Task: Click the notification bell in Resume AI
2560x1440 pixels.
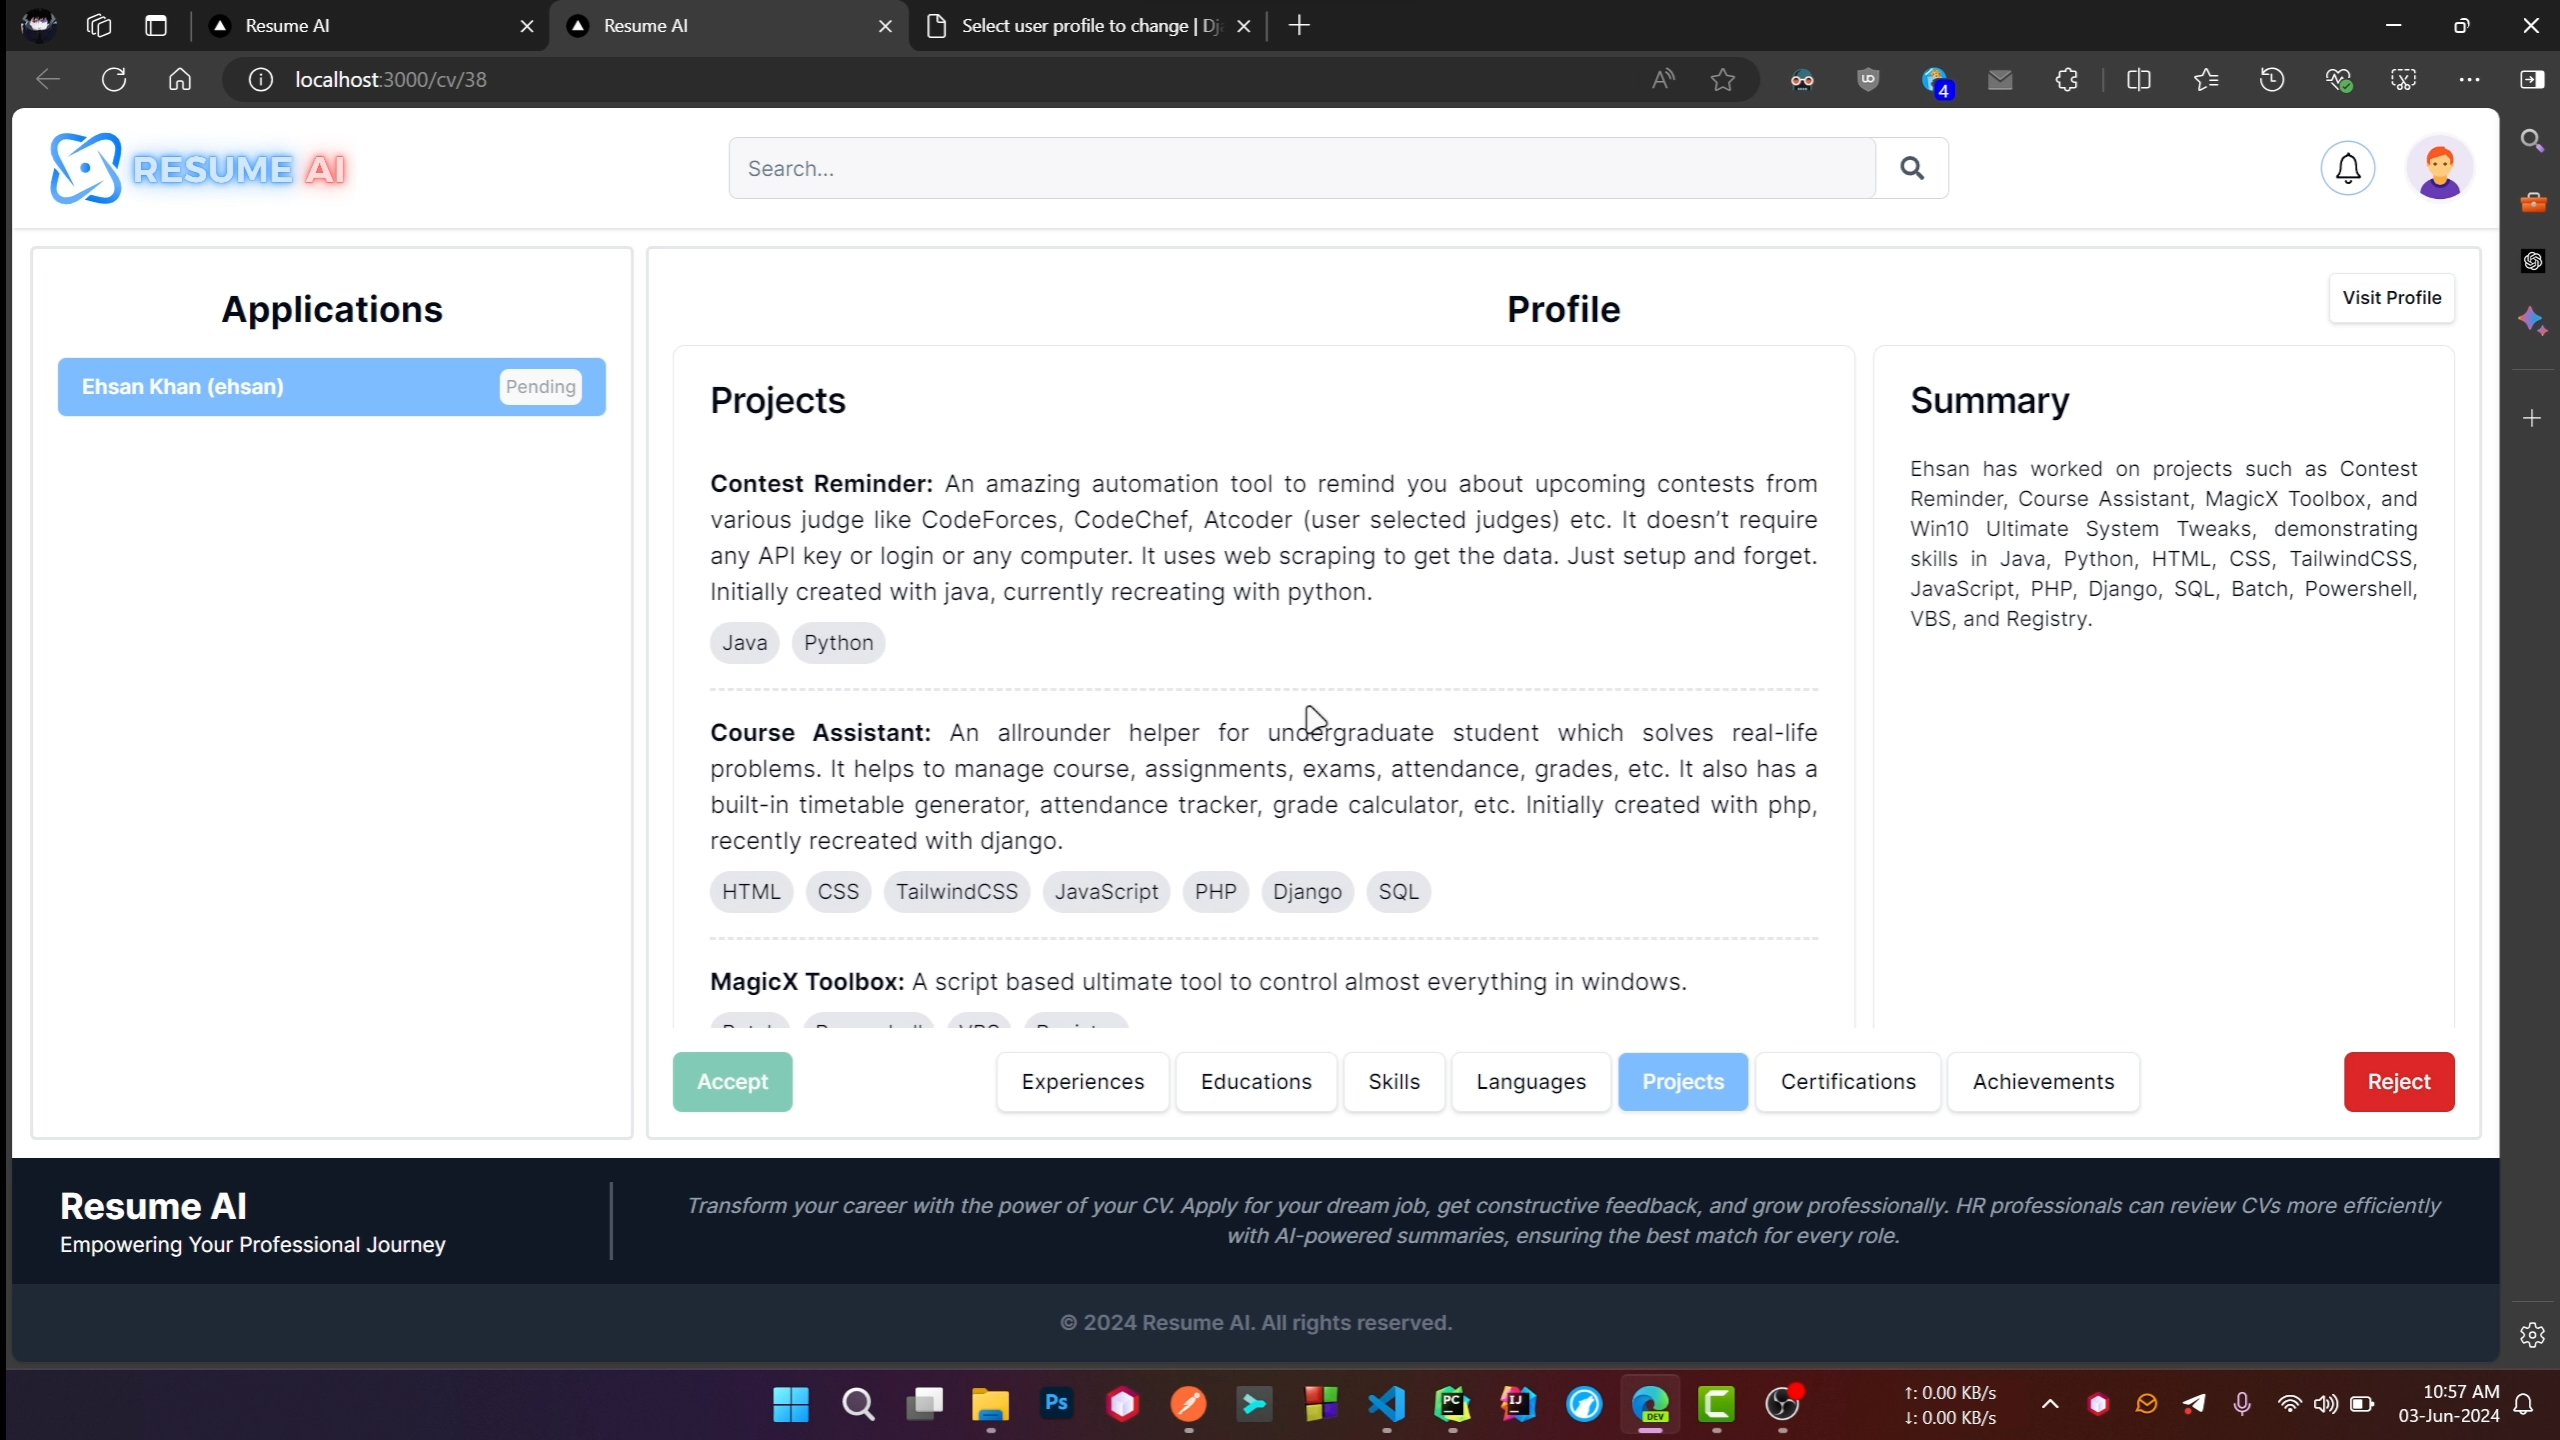Action: pos(2347,168)
